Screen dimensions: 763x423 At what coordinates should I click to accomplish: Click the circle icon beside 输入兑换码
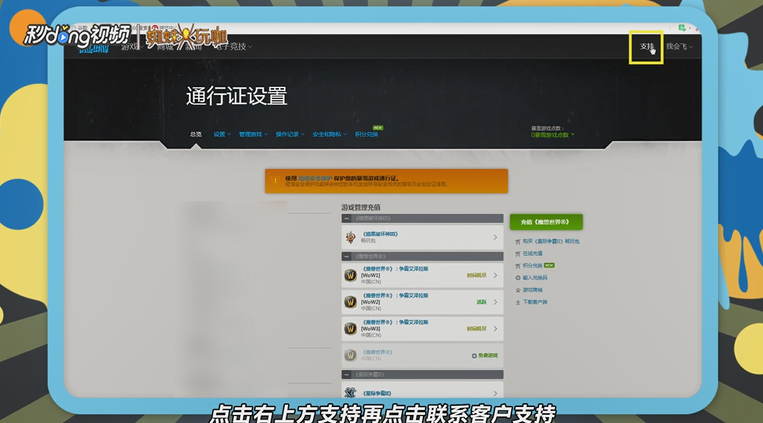coord(518,278)
